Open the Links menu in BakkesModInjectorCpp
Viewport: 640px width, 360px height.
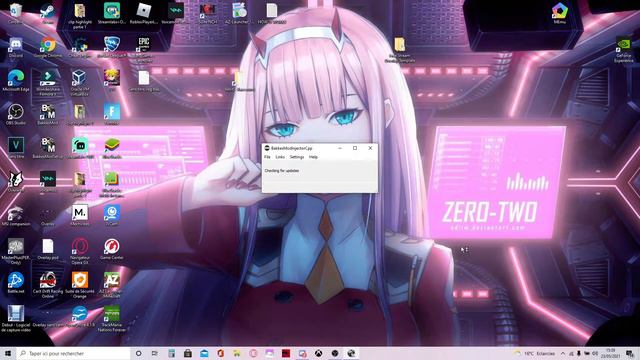[x=280, y=157]
